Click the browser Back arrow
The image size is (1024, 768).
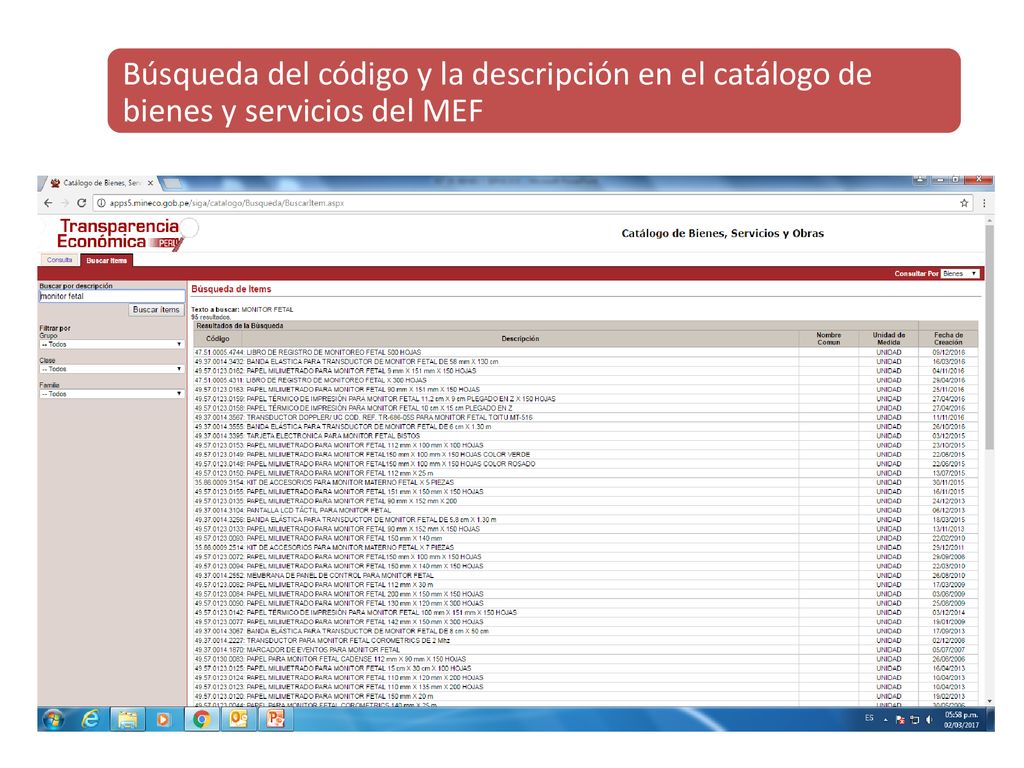48,203
